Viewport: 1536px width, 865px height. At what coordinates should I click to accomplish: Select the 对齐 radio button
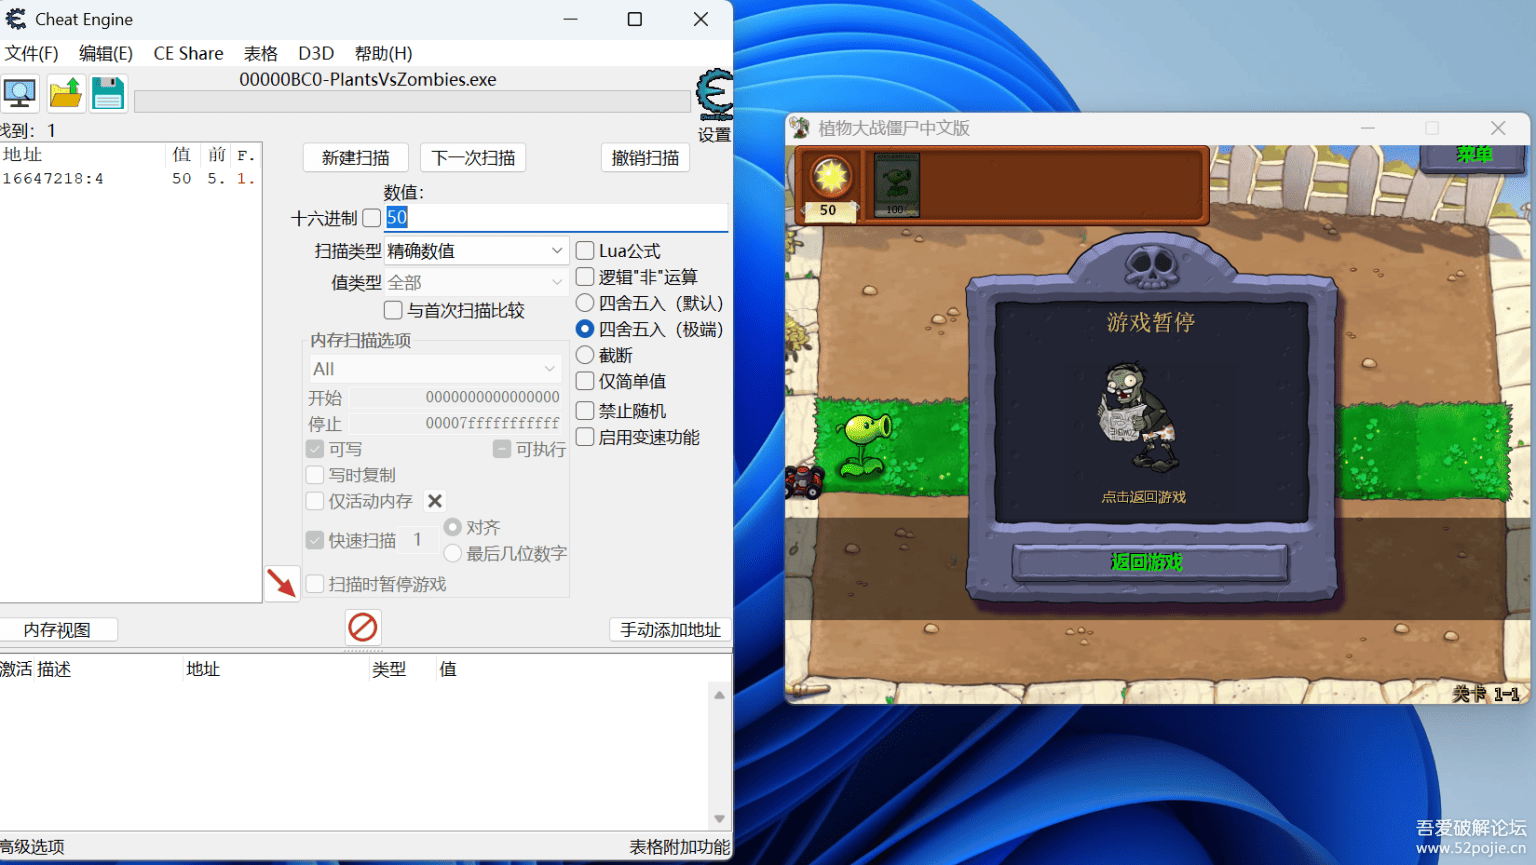(453, 527)
